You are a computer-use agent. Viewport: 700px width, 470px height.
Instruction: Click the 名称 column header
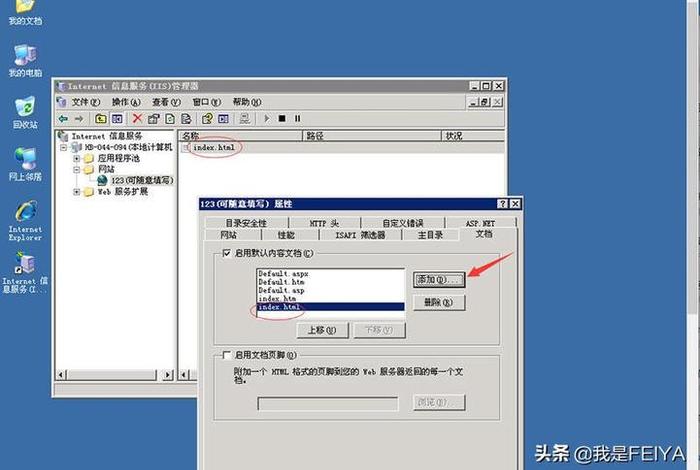click(241, 136)
